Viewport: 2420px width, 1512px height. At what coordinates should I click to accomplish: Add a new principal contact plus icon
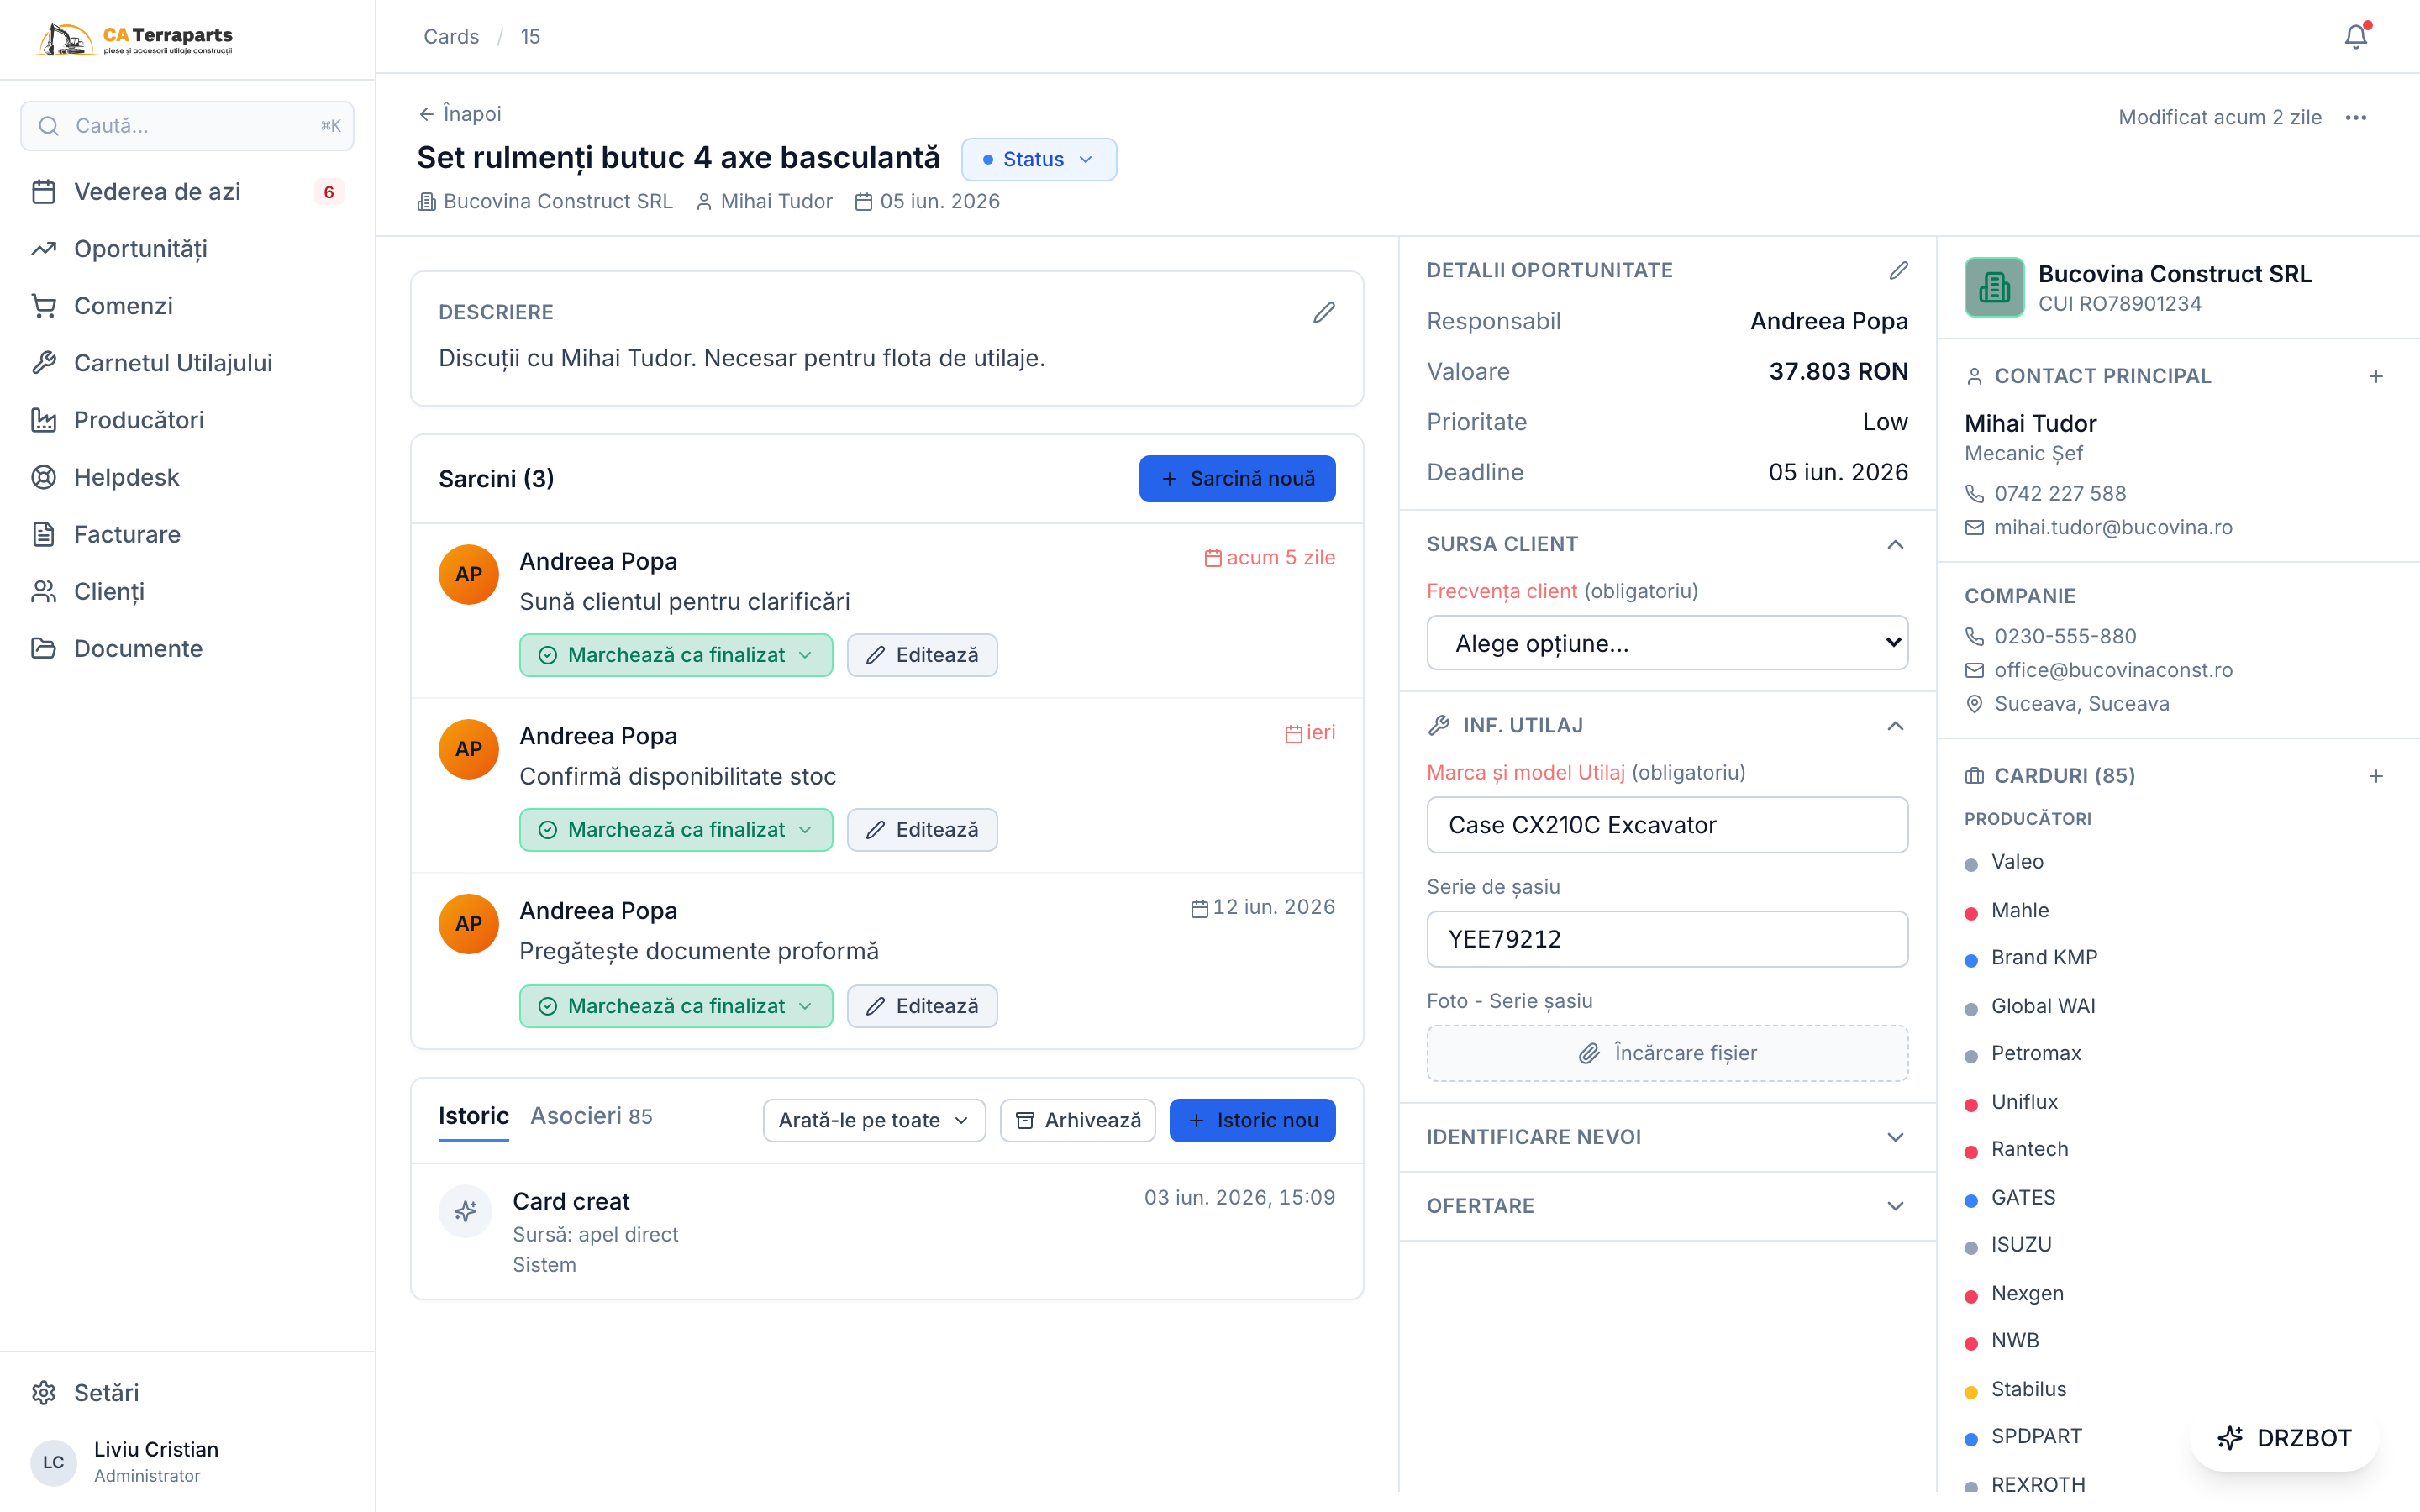(2375, 376)
